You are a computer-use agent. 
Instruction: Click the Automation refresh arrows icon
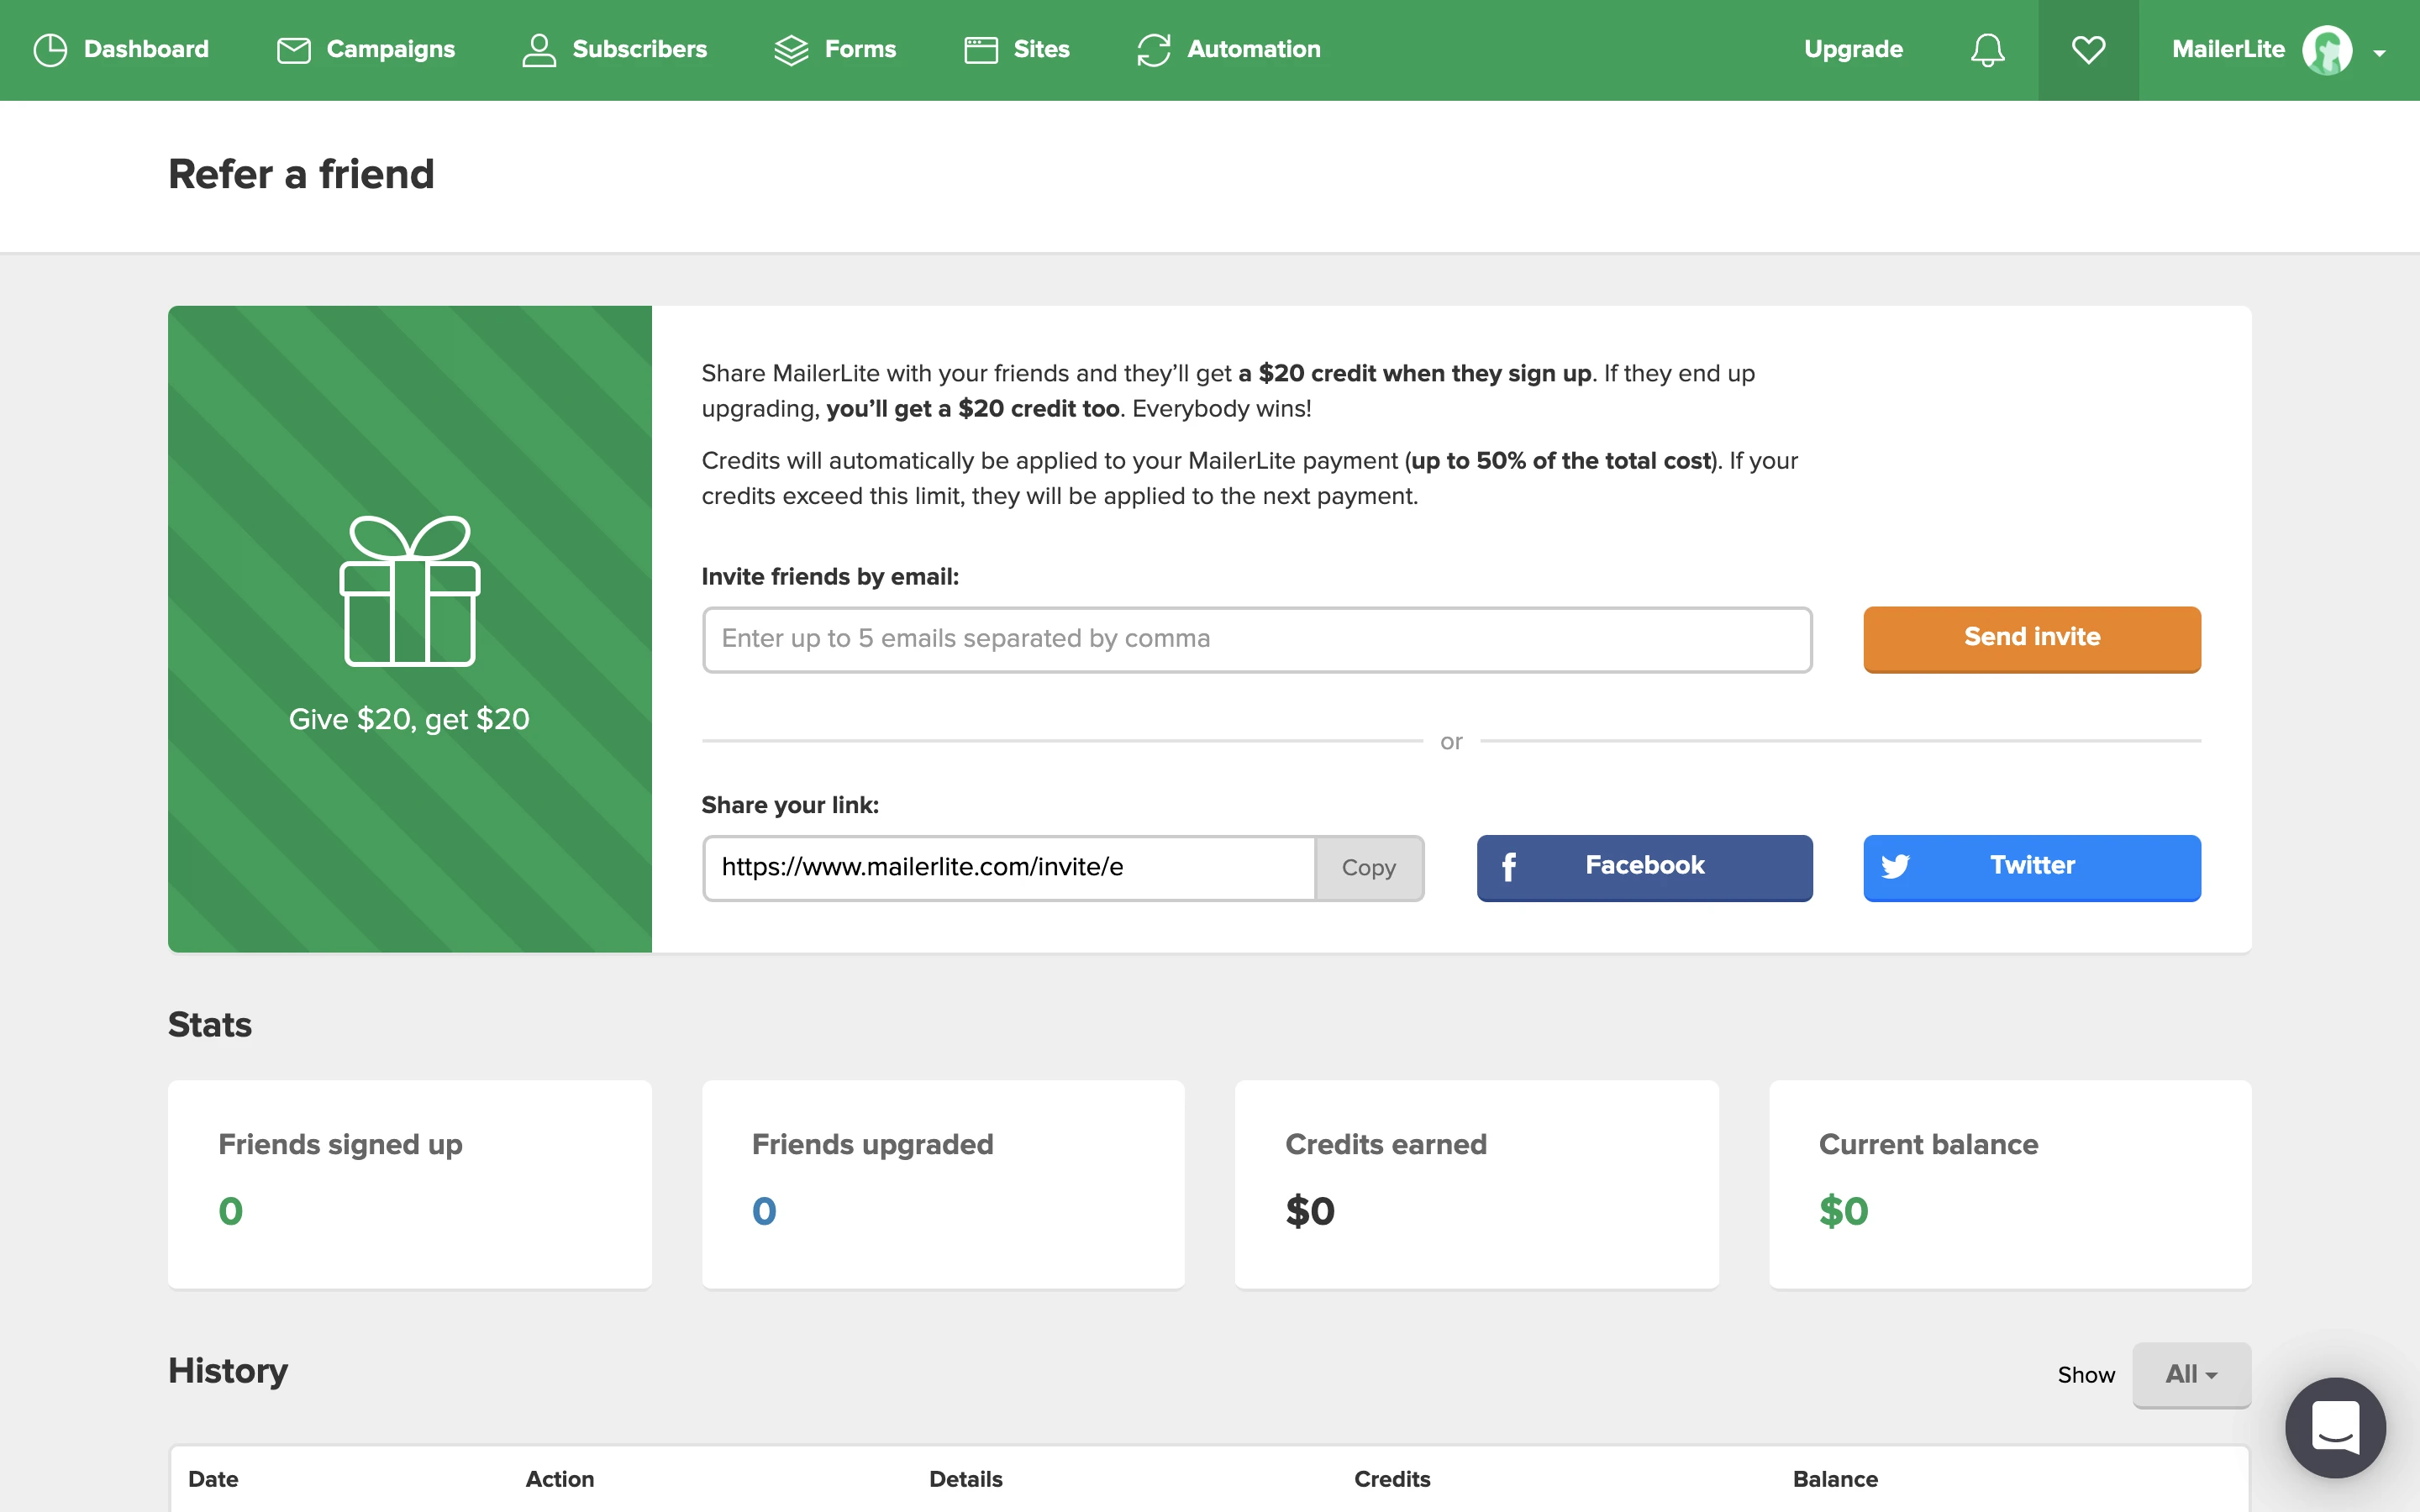1154,50
